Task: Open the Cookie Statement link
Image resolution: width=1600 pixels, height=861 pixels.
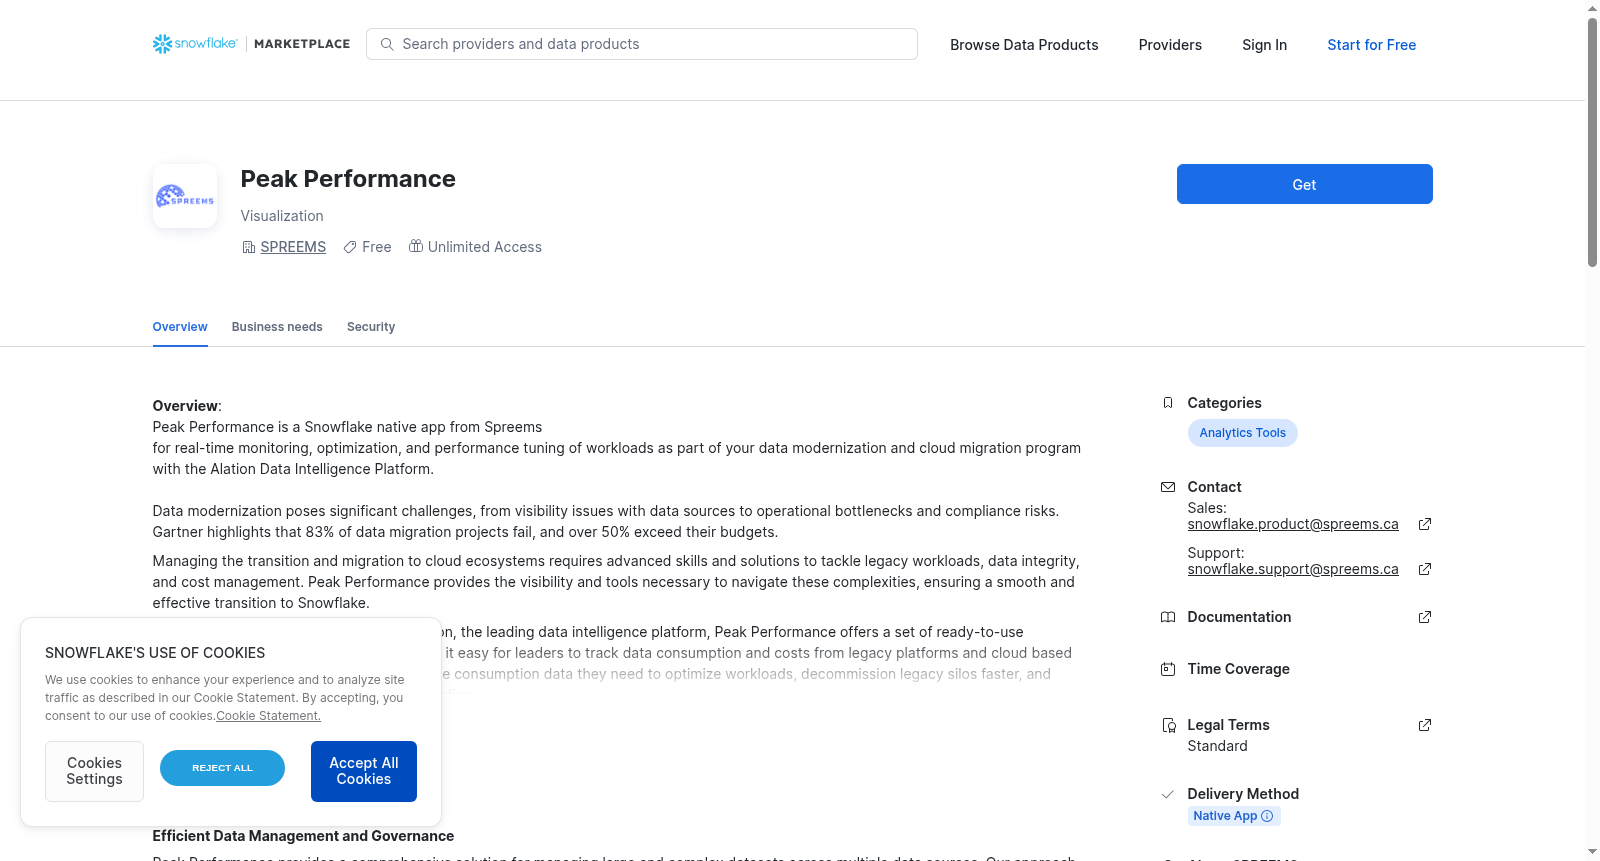Action: (x=269, y=716)
